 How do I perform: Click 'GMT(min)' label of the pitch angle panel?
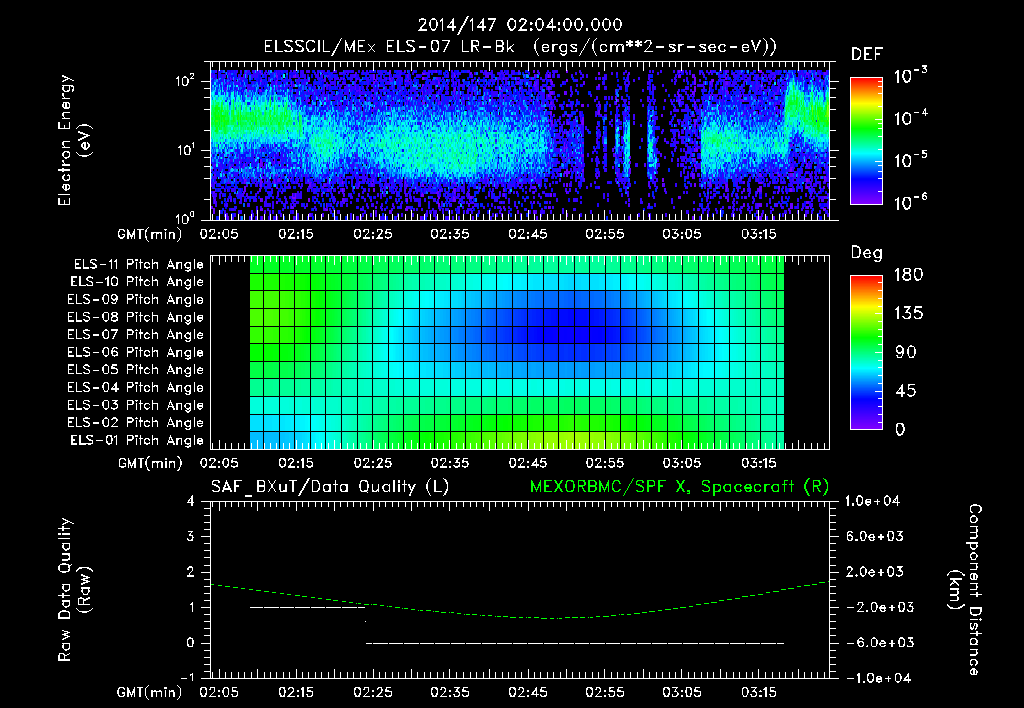[x=150, y=463]
